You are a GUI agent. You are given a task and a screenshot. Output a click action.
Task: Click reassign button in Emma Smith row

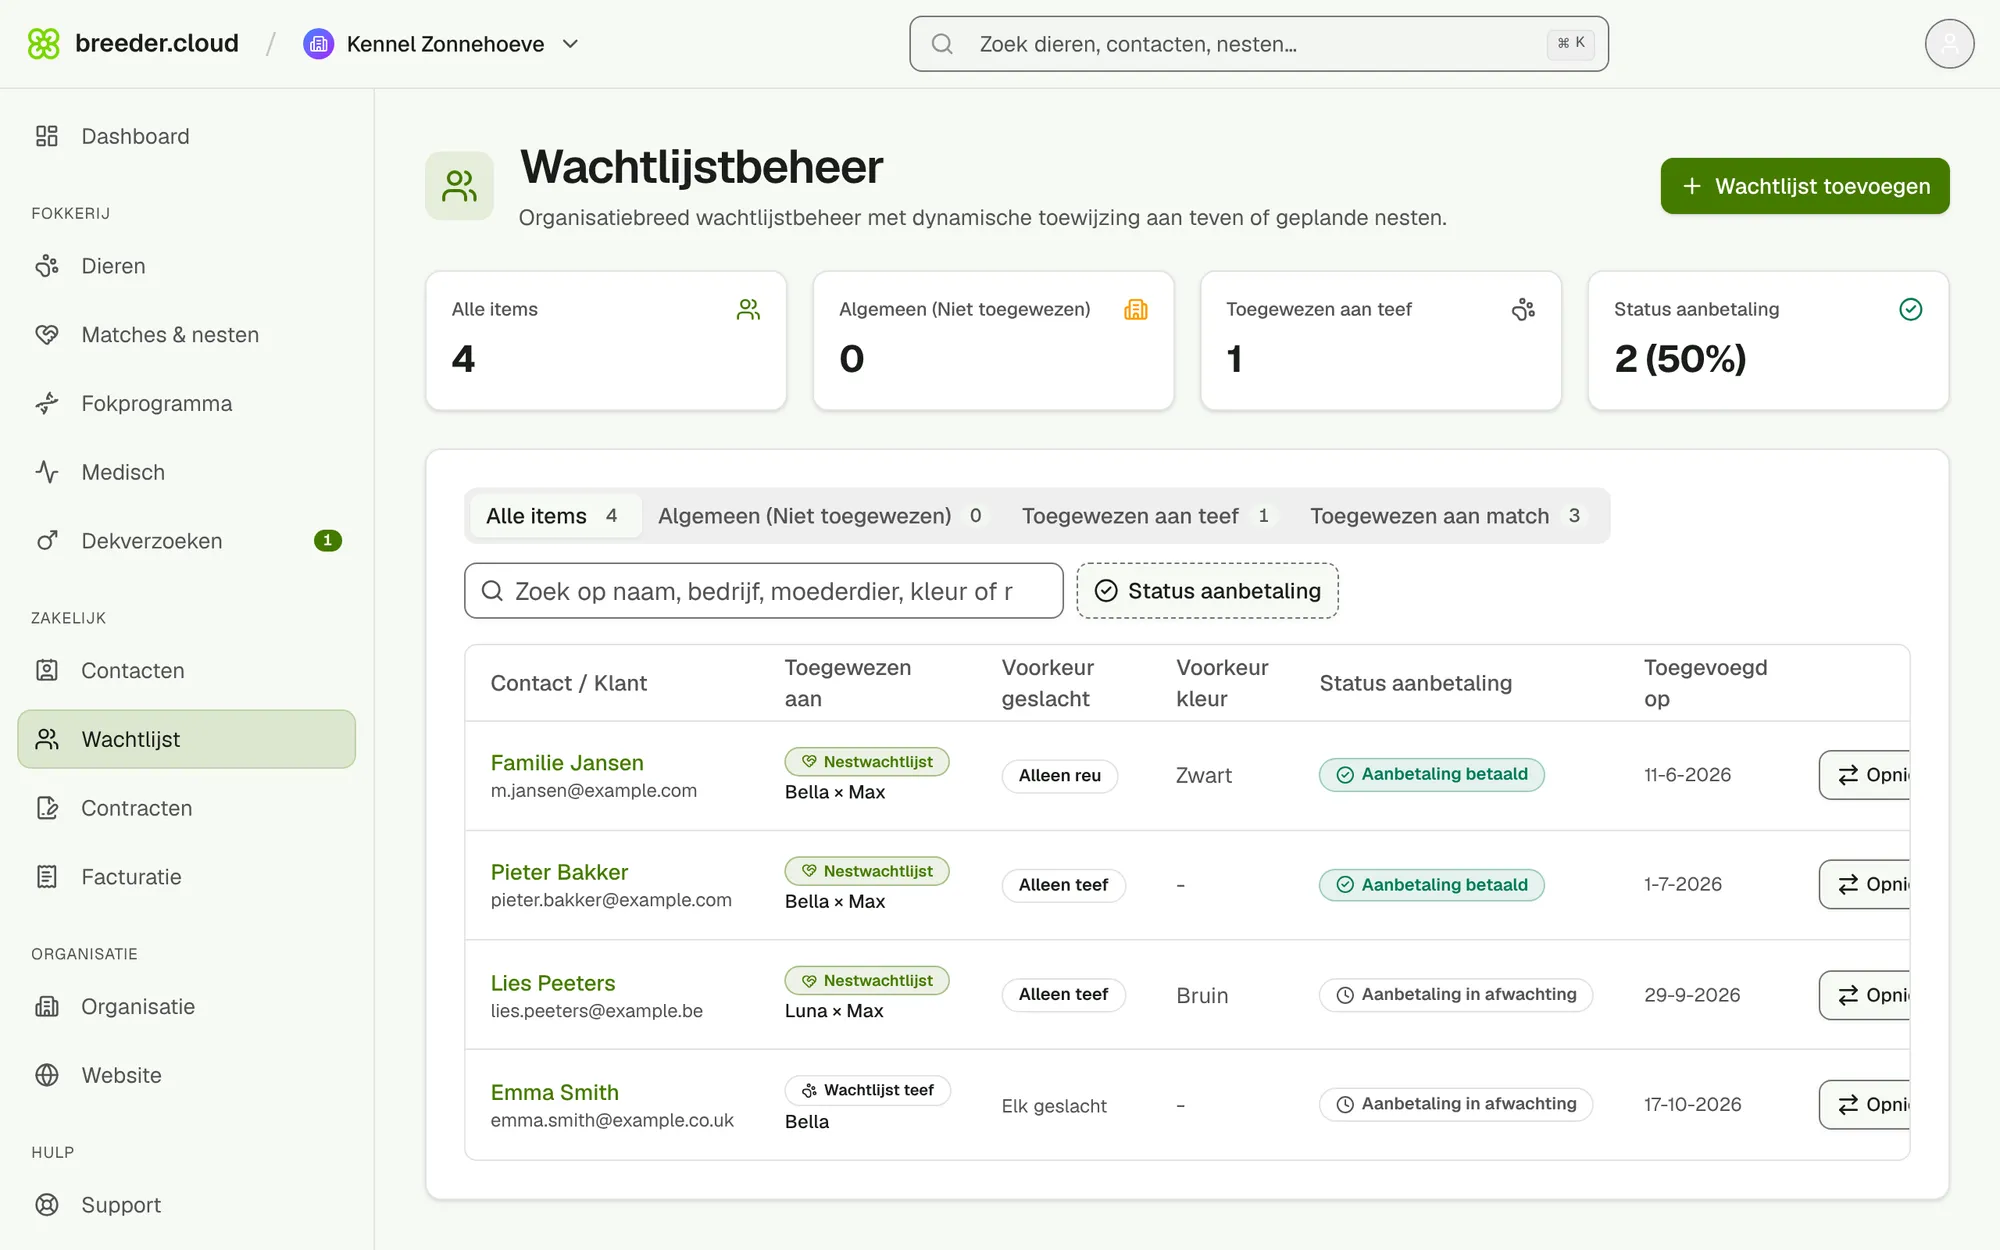click(x=1865, y=1104)
